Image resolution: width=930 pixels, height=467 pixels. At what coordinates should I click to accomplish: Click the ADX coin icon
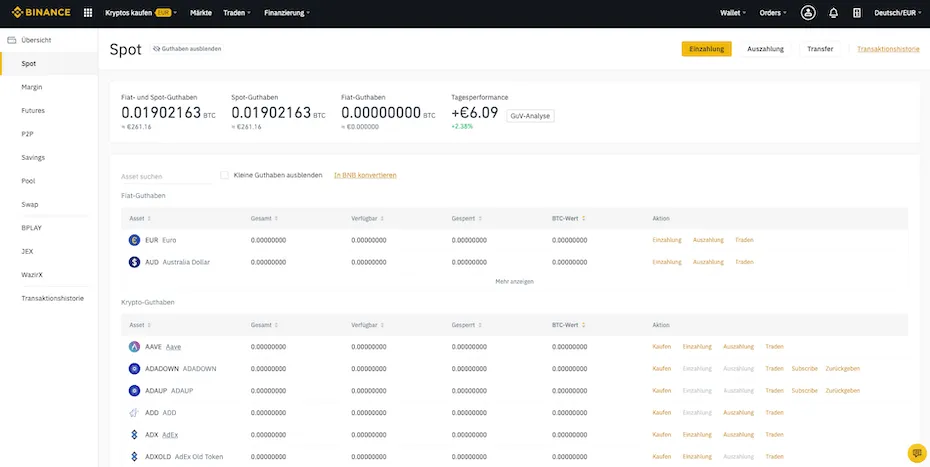tap(134, 434)
